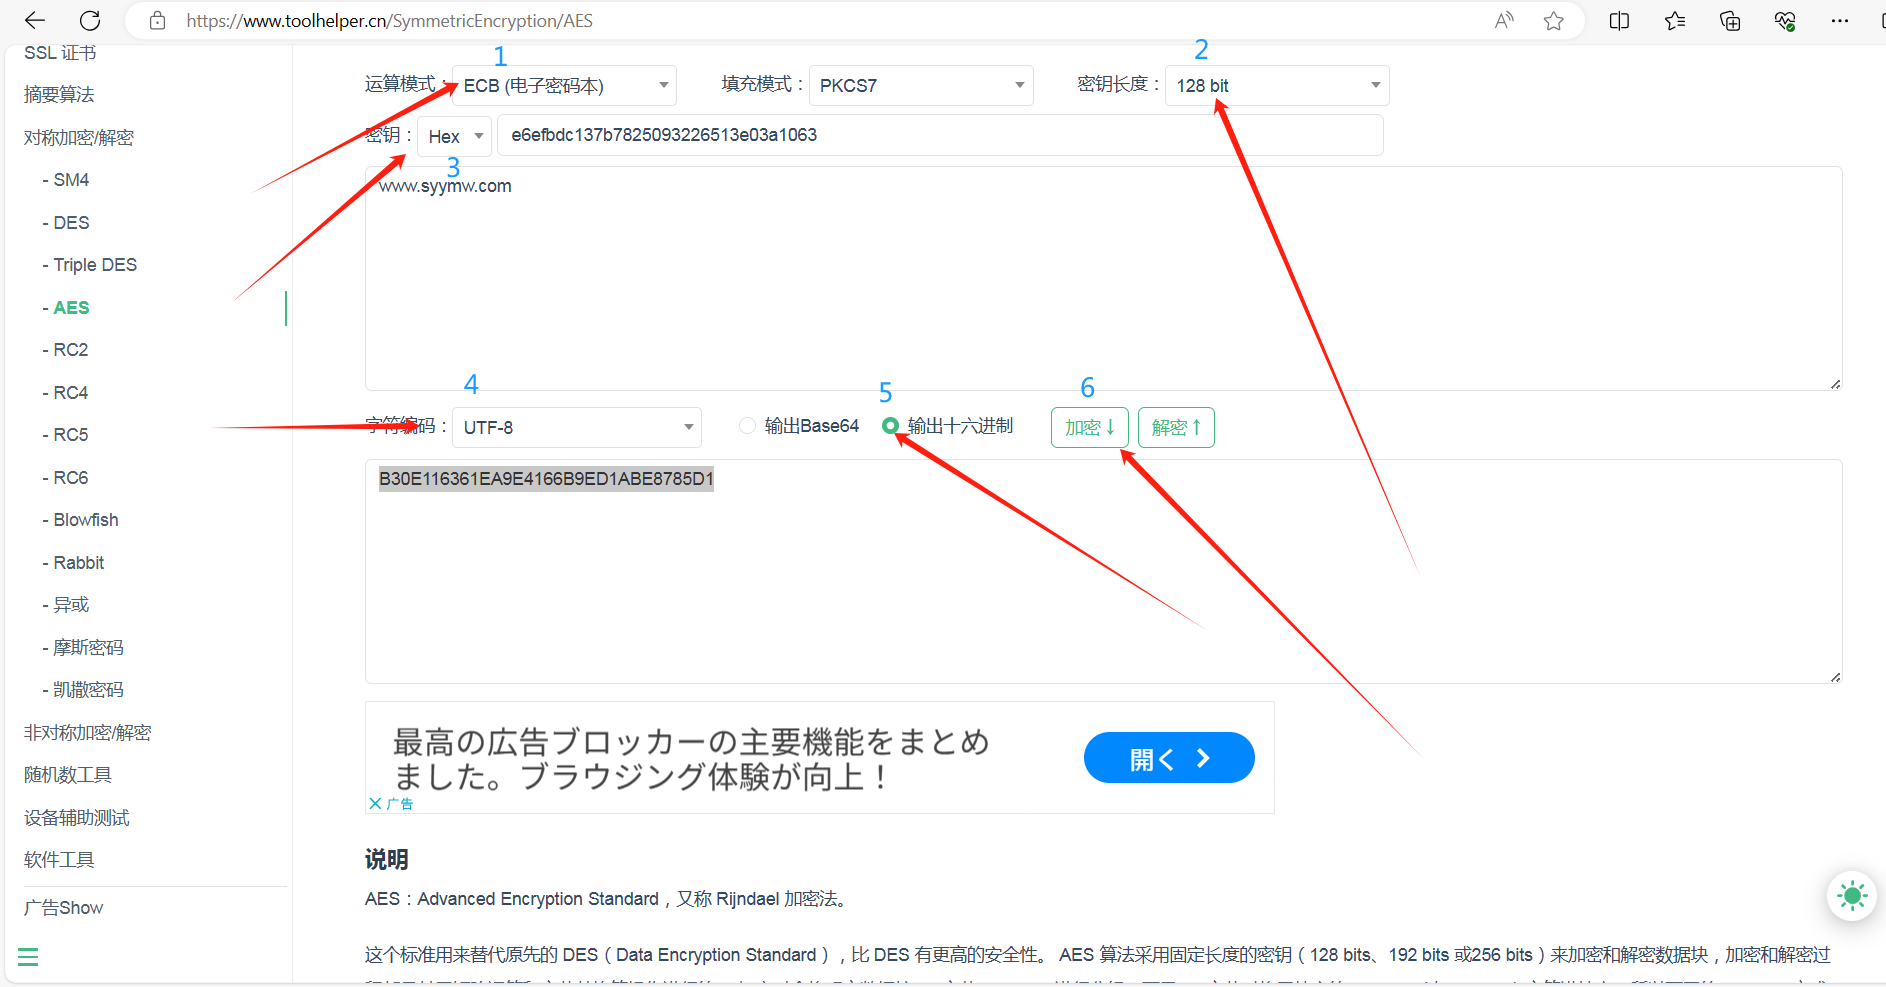Click the 解密↑ decrypt button
Image resolution: width=1886 pixels, height=987 pixels.
1175,427
